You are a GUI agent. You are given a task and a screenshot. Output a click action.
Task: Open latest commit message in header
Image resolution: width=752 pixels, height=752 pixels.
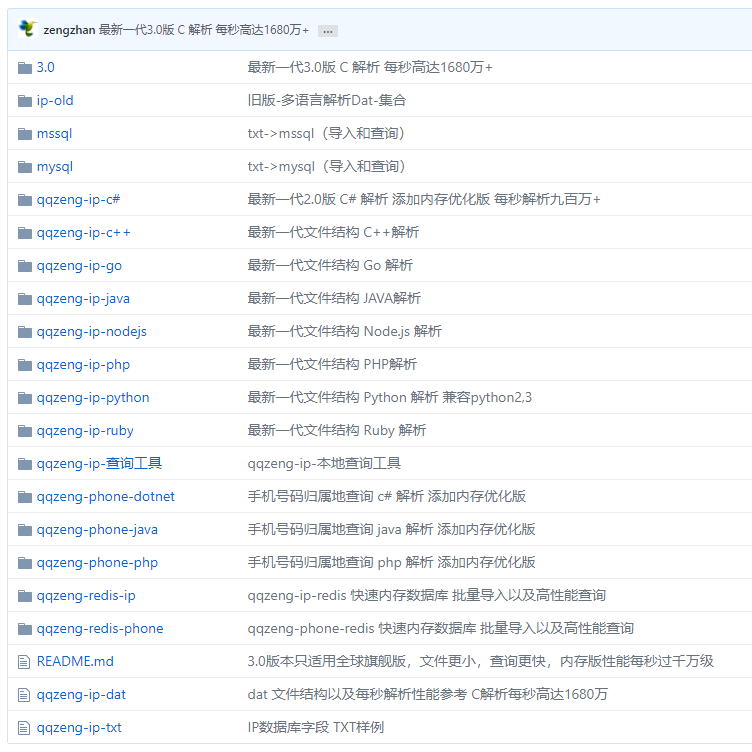204,30
